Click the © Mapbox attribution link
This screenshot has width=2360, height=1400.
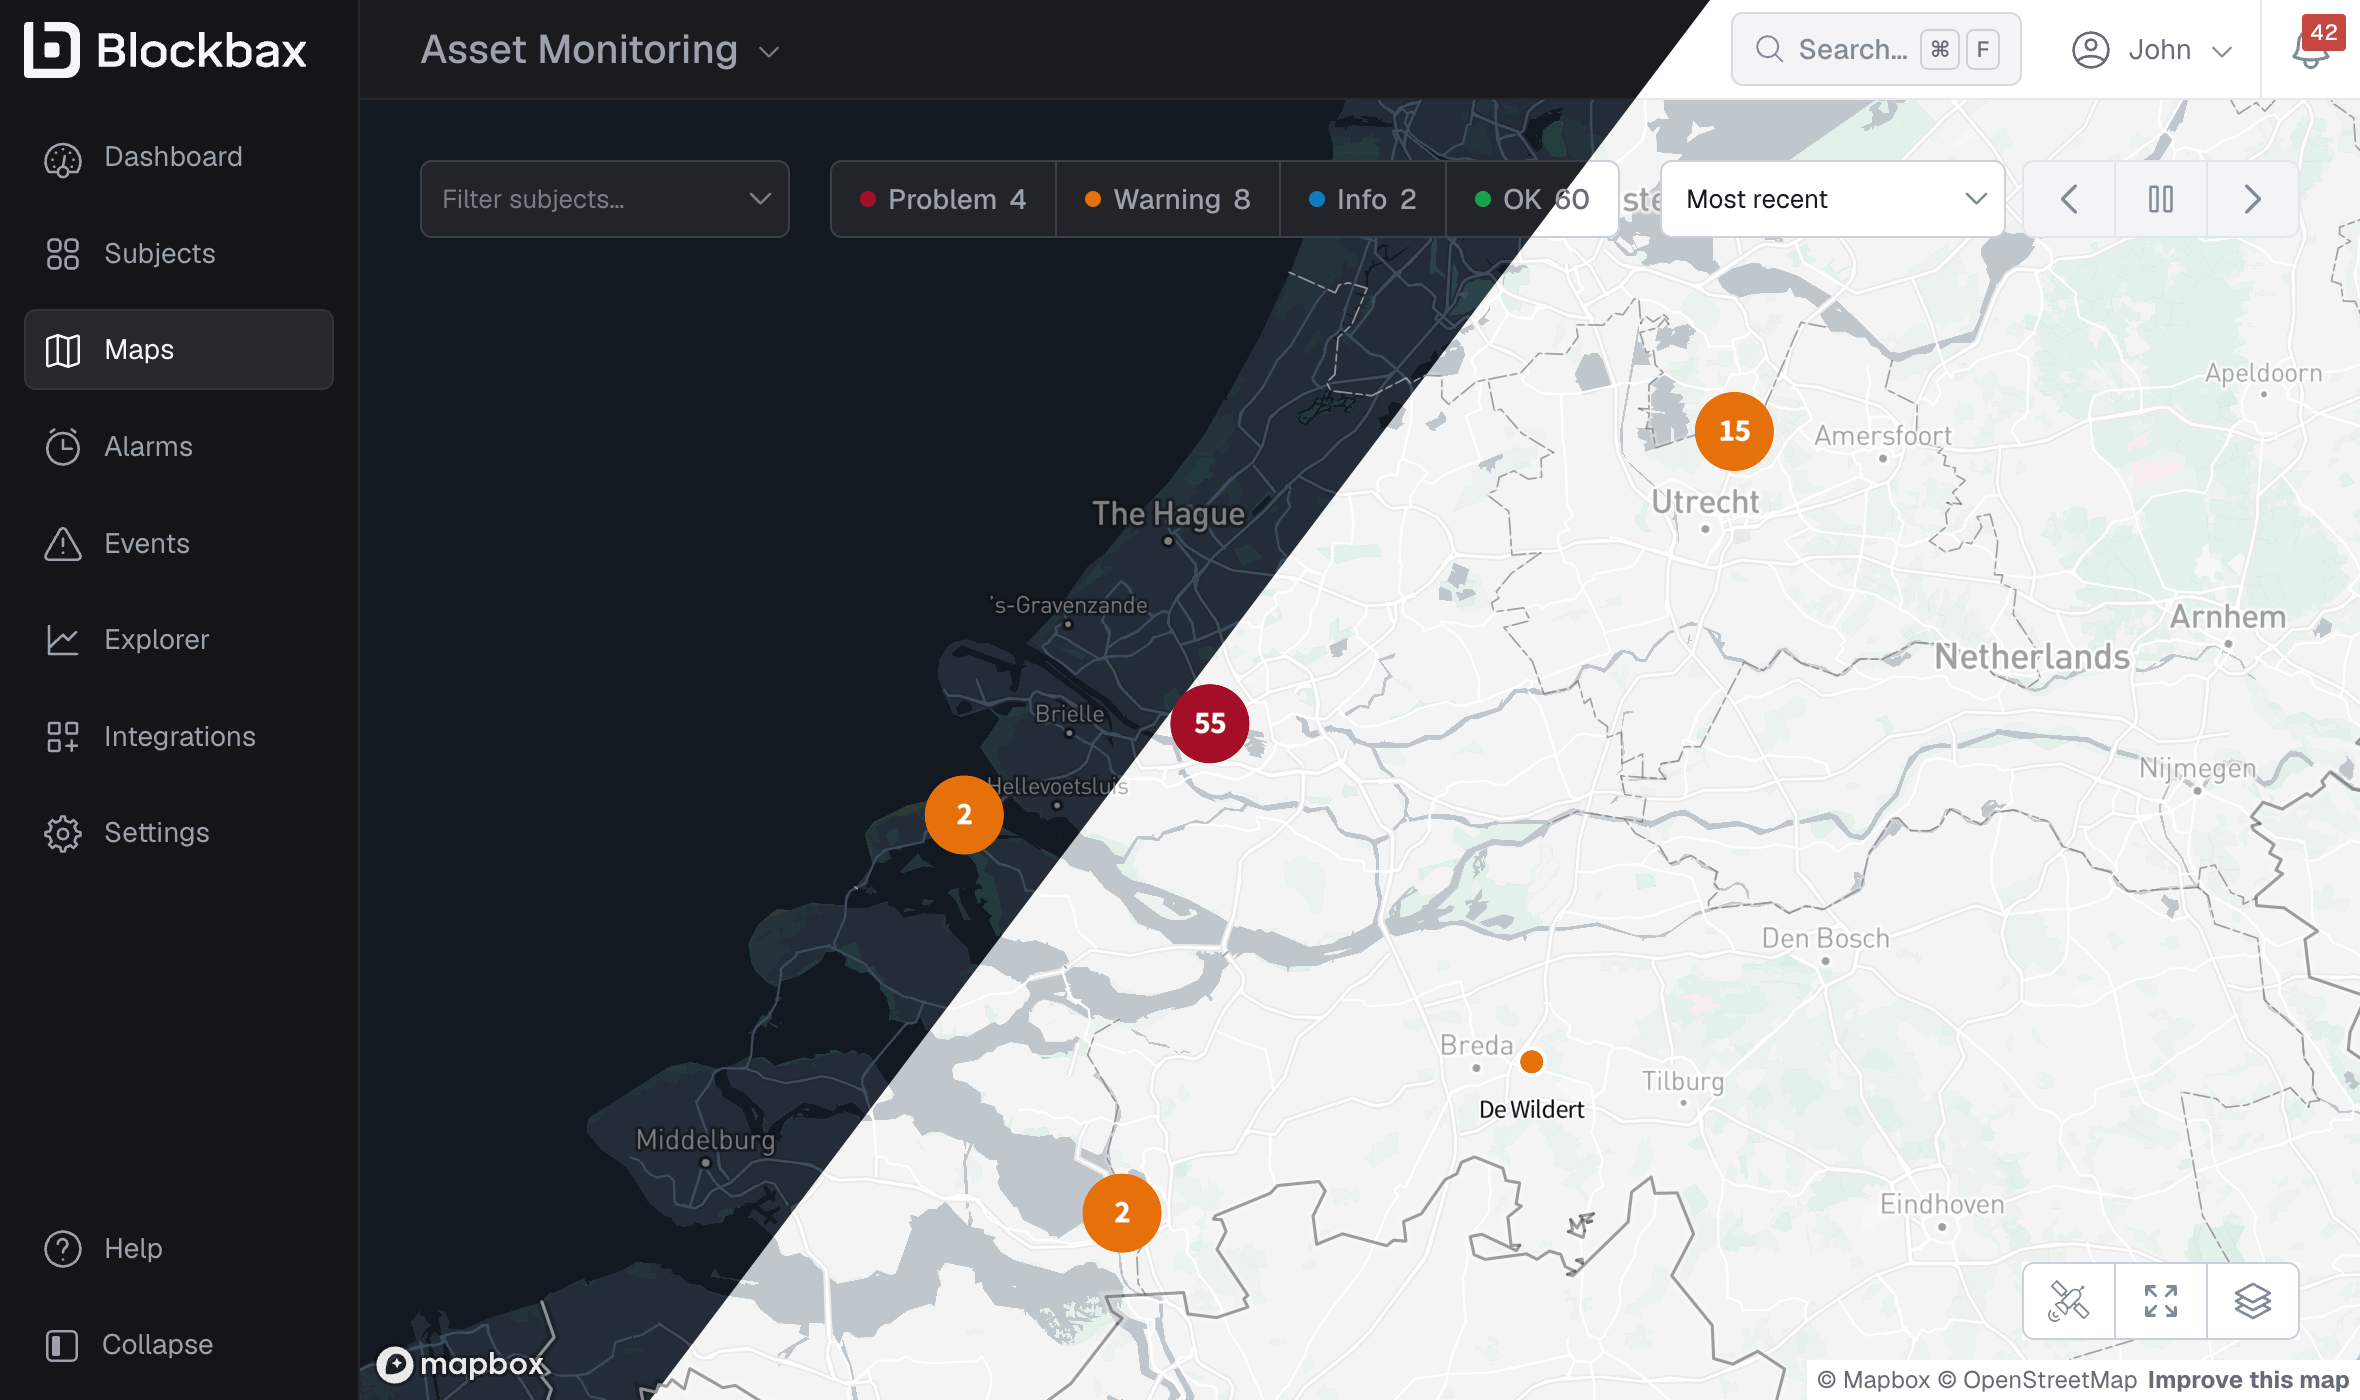click(1873, 1380)
